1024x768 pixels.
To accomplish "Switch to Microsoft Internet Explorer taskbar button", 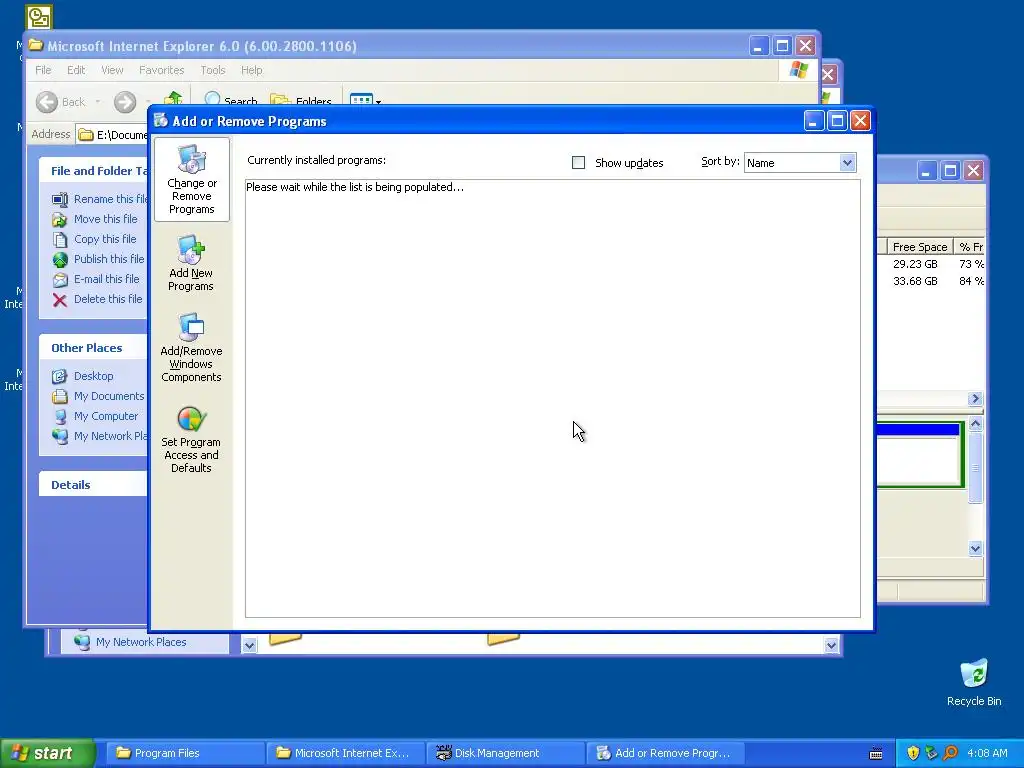I will point(345,753).
